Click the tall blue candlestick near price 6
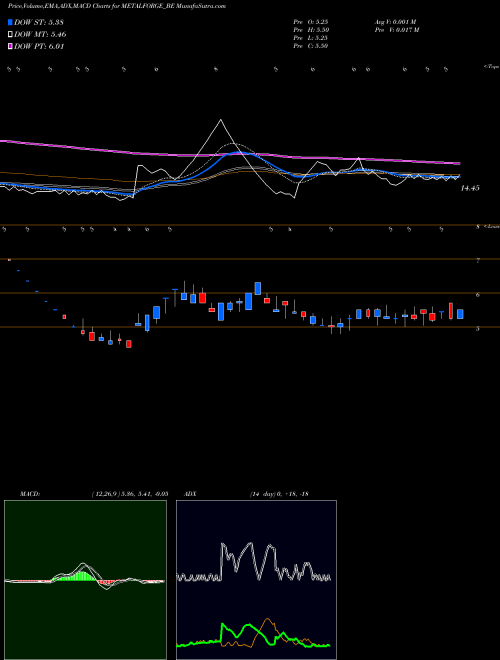Viewport: 500px width, 660px height. coord(249,301)
